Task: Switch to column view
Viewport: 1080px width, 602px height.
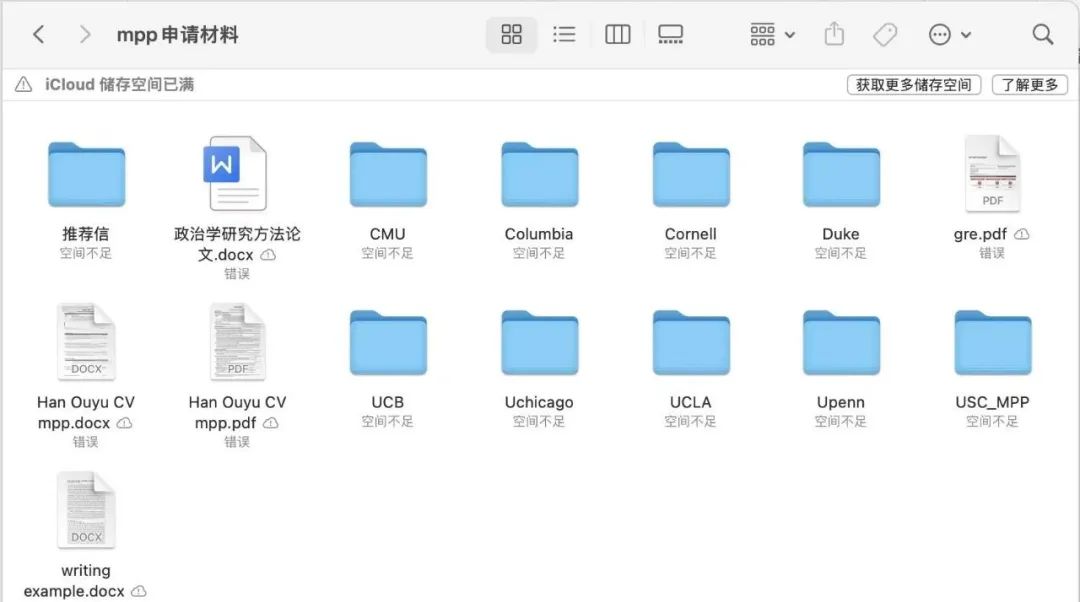Action: [617, 34]
